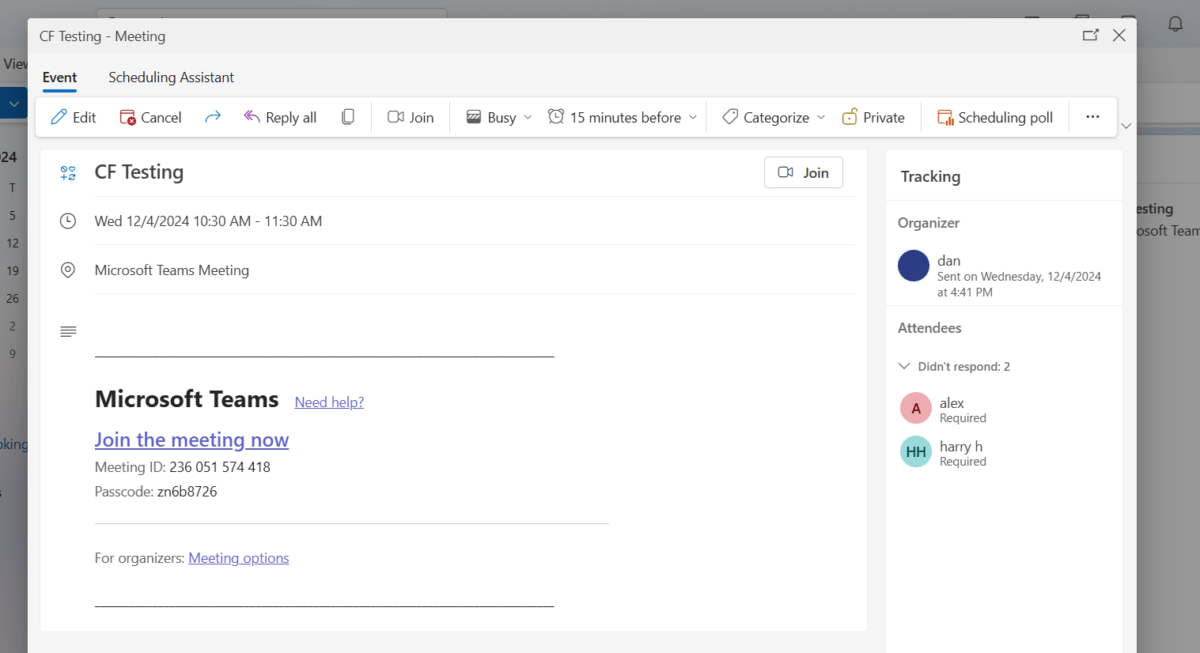Viewport: 1200px width, 653px height.
Task: Open the Categorize dropdown
Action: pyautogui.click(x=774, y=117)
